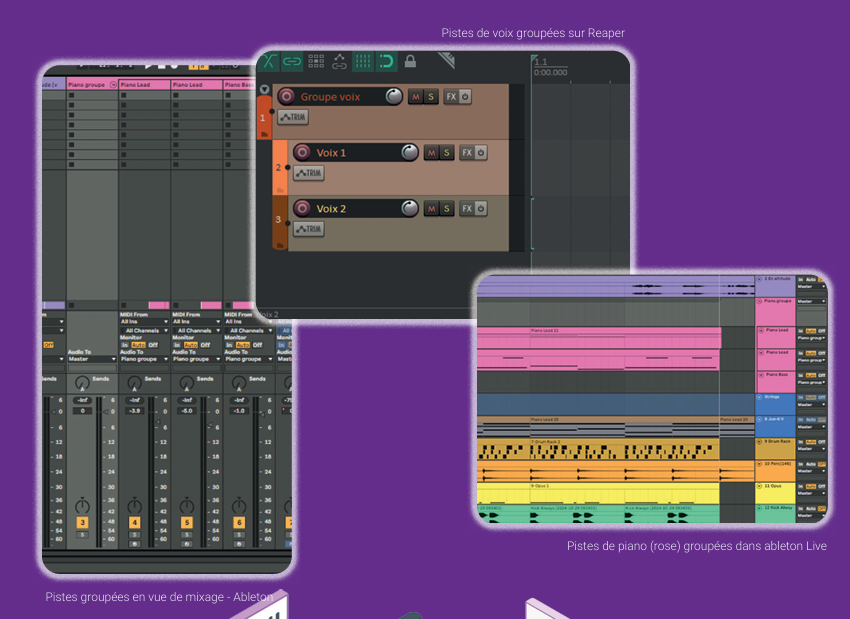The height and width of the screenshot is (619, 850).
Task: Activate track 3 button in Ableton mixer
Action: point(82,523)
